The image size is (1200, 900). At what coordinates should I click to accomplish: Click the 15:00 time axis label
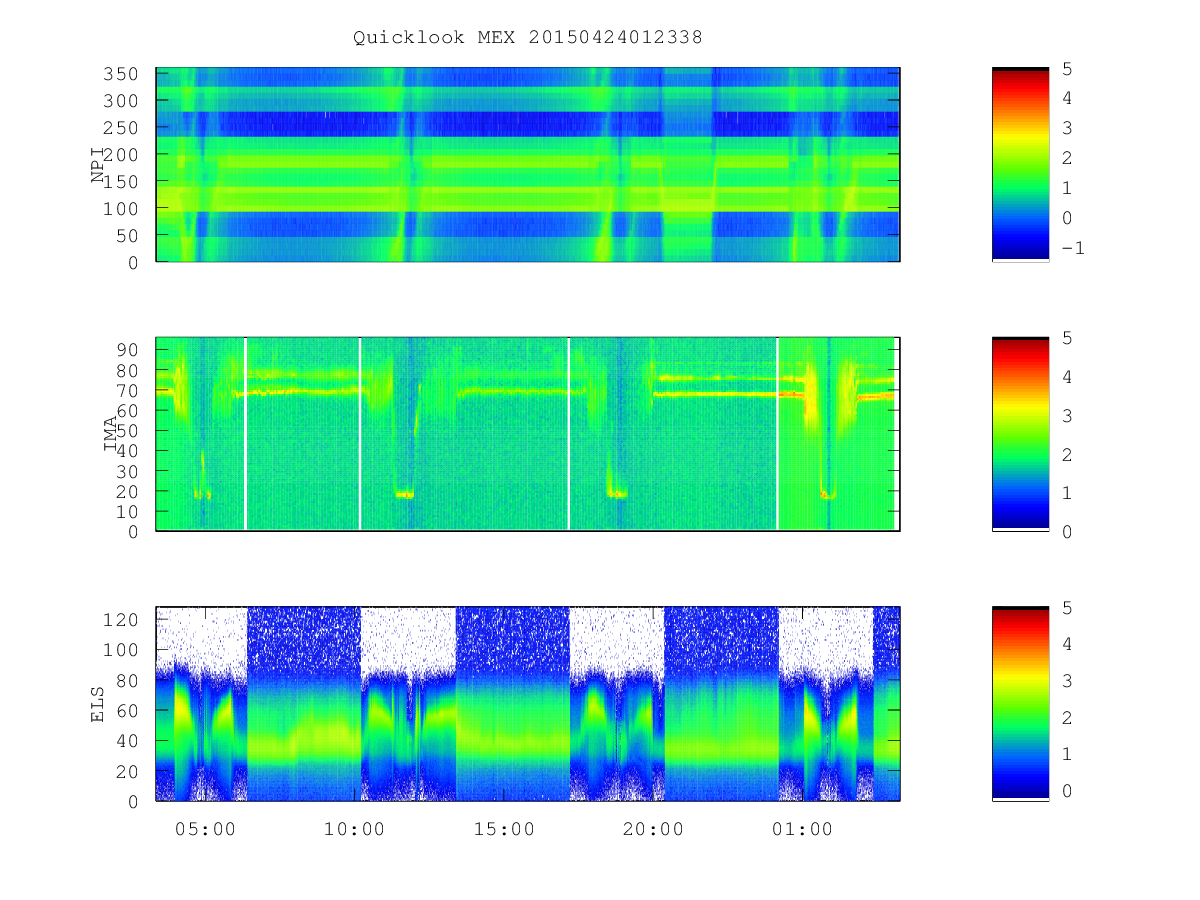[504, 829]
